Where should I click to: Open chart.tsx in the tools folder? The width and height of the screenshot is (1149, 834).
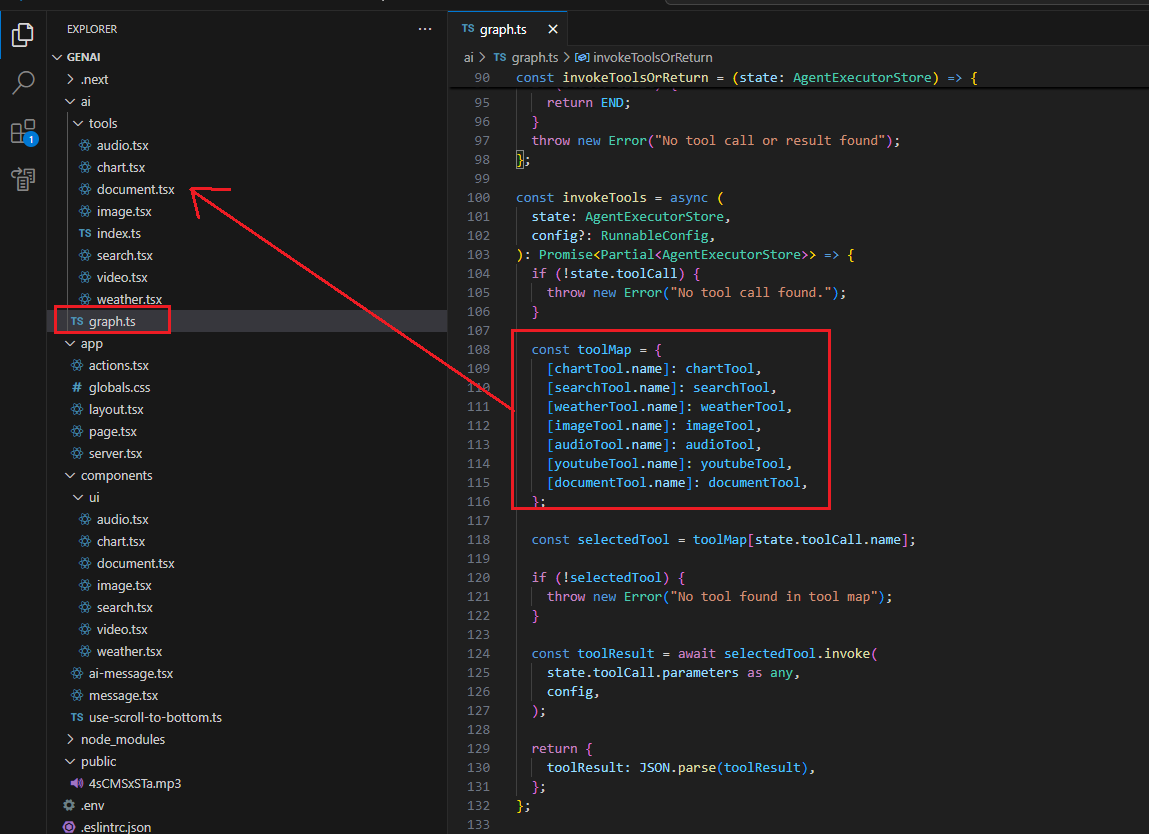click(x=121, y=167)
